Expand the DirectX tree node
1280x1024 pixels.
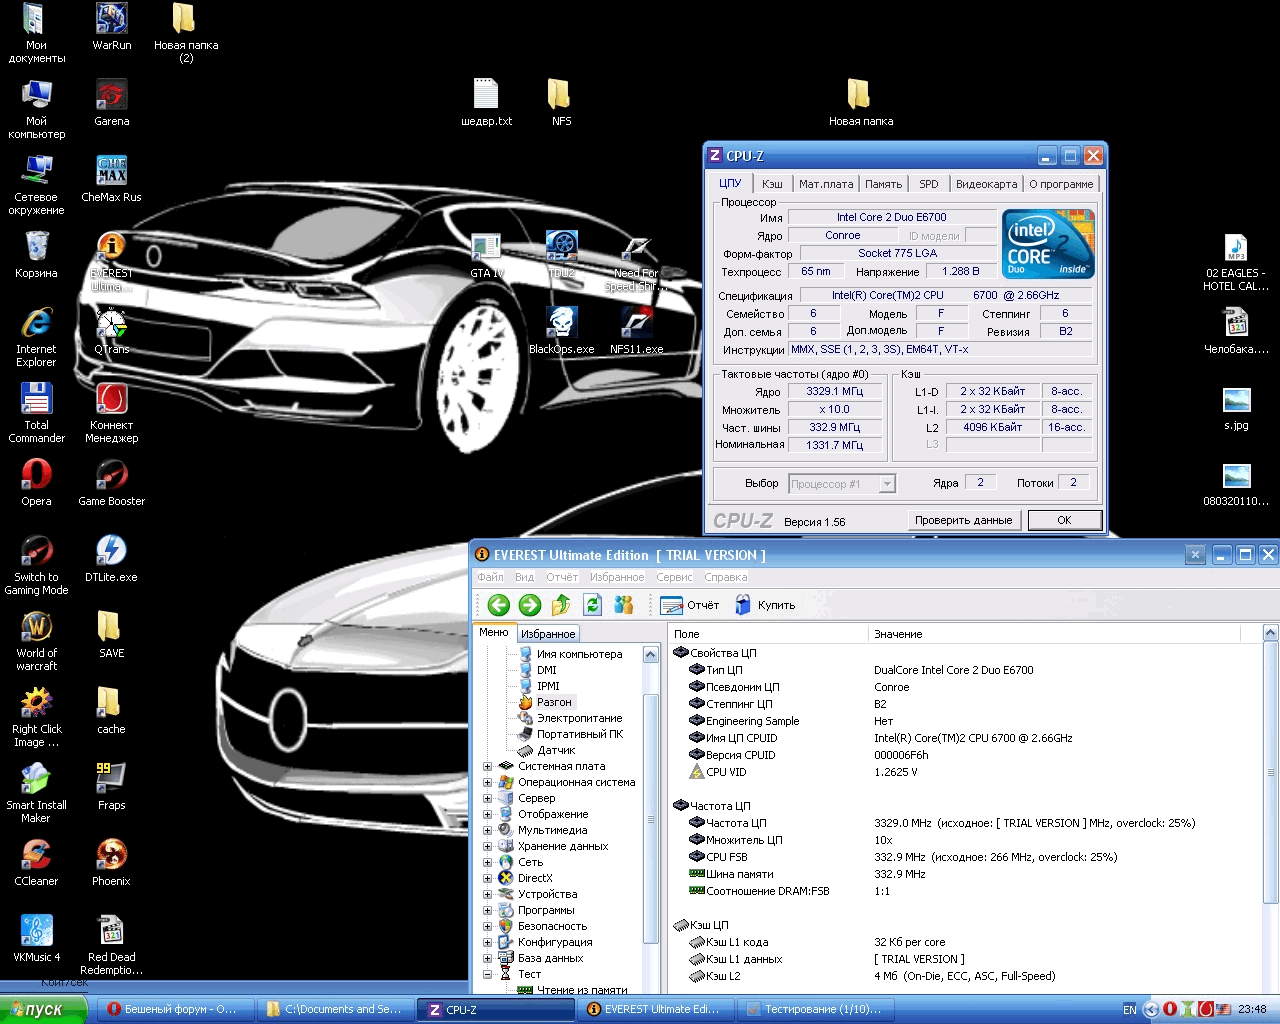[487, 879]
